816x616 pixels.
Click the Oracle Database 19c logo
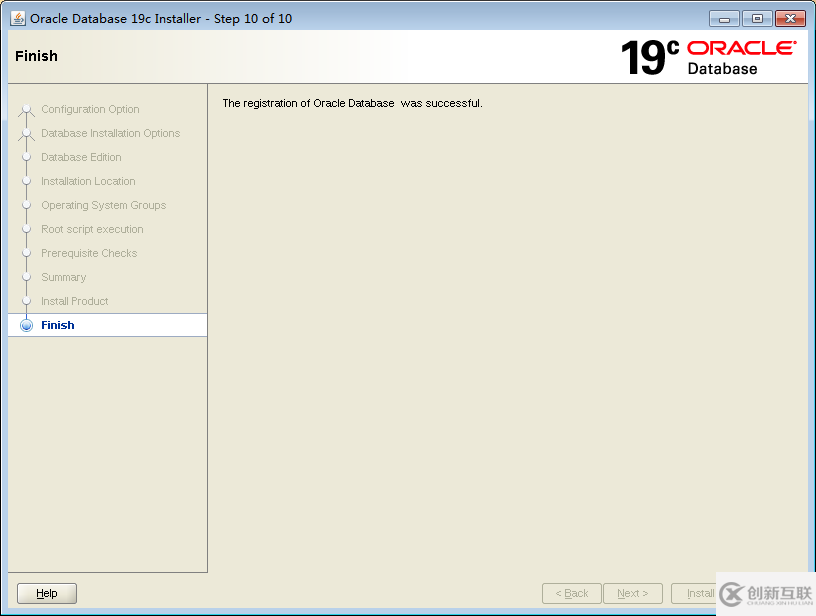pos(708,57)
